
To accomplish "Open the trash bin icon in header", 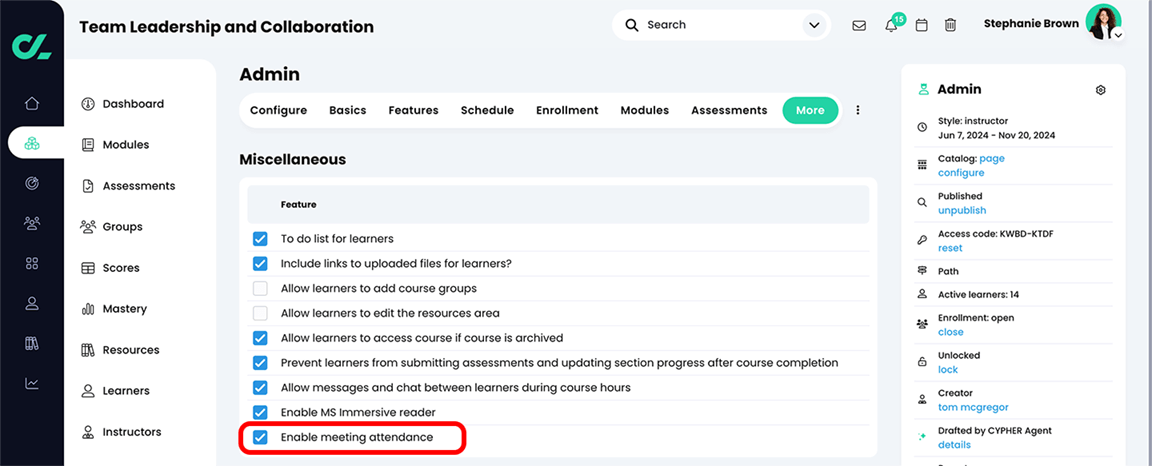I will click(x=950, y=25).
